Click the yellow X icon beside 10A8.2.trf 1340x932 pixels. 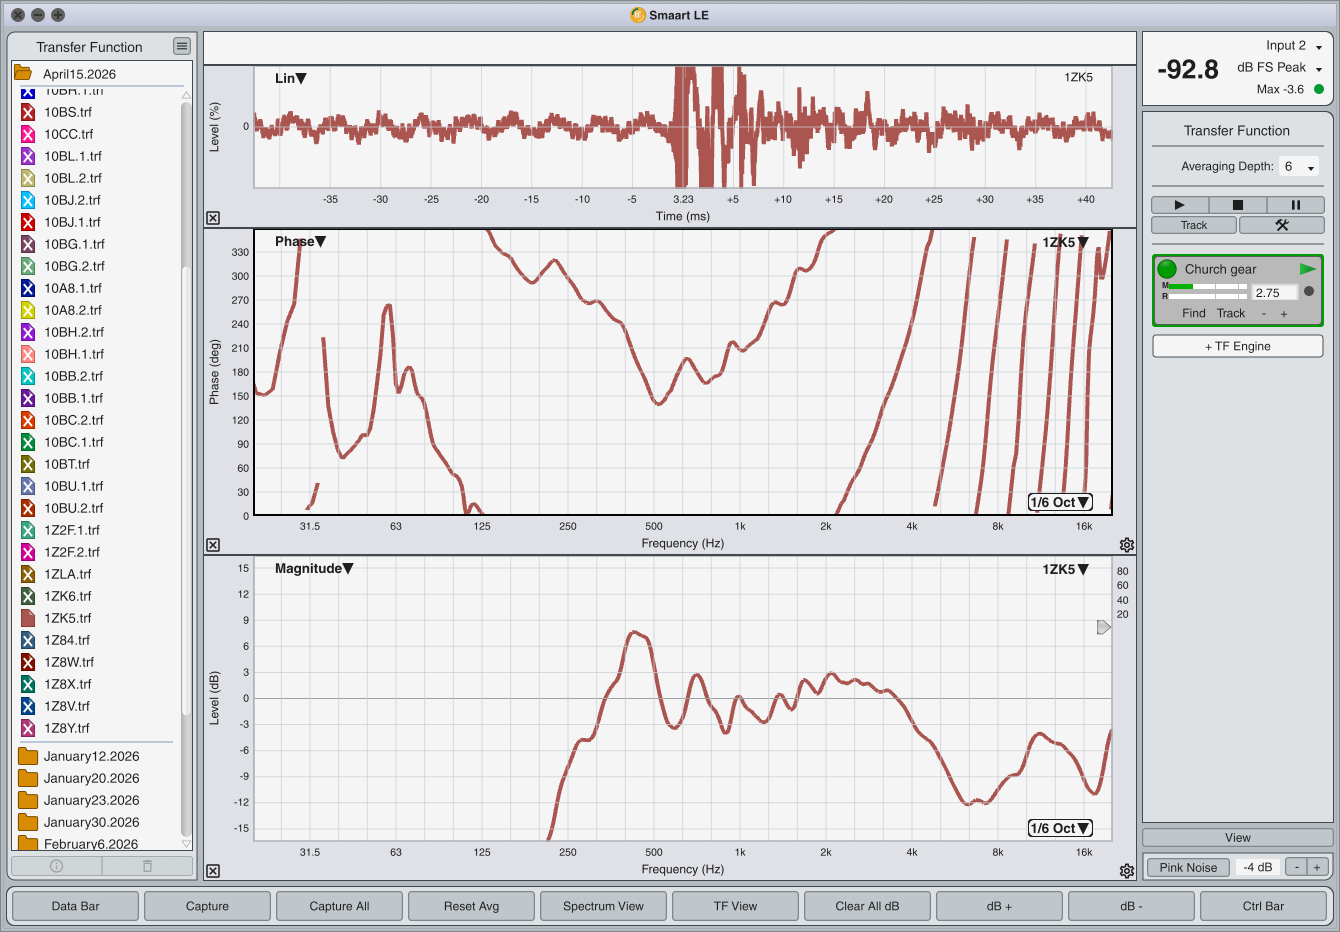(x=28, y=310)
